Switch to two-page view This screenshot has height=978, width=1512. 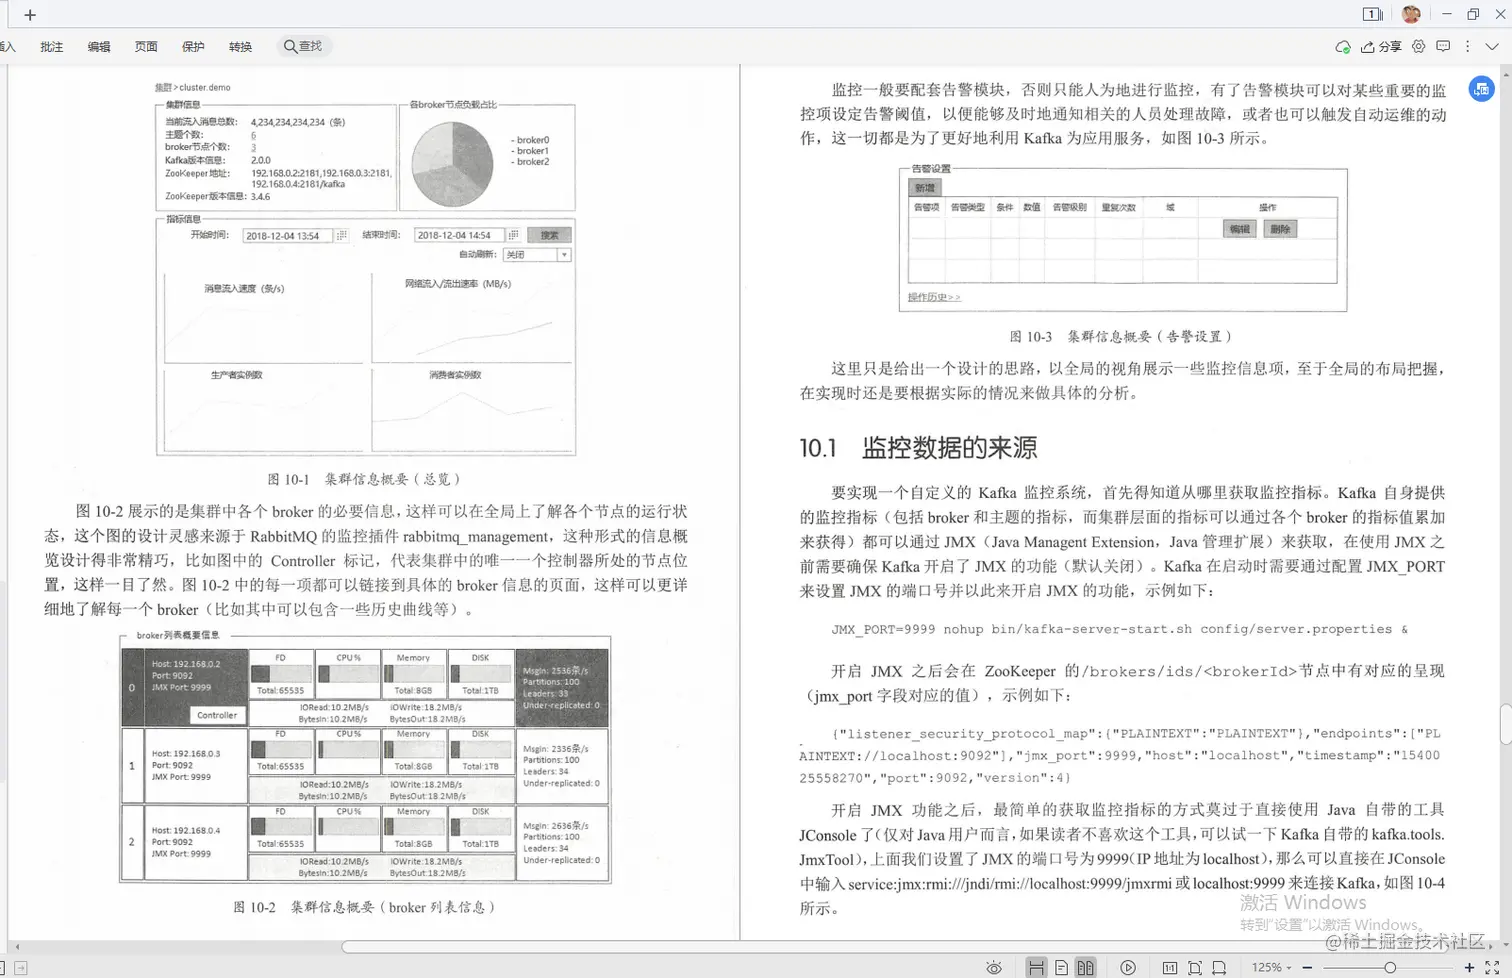[x=1087, y=966]
